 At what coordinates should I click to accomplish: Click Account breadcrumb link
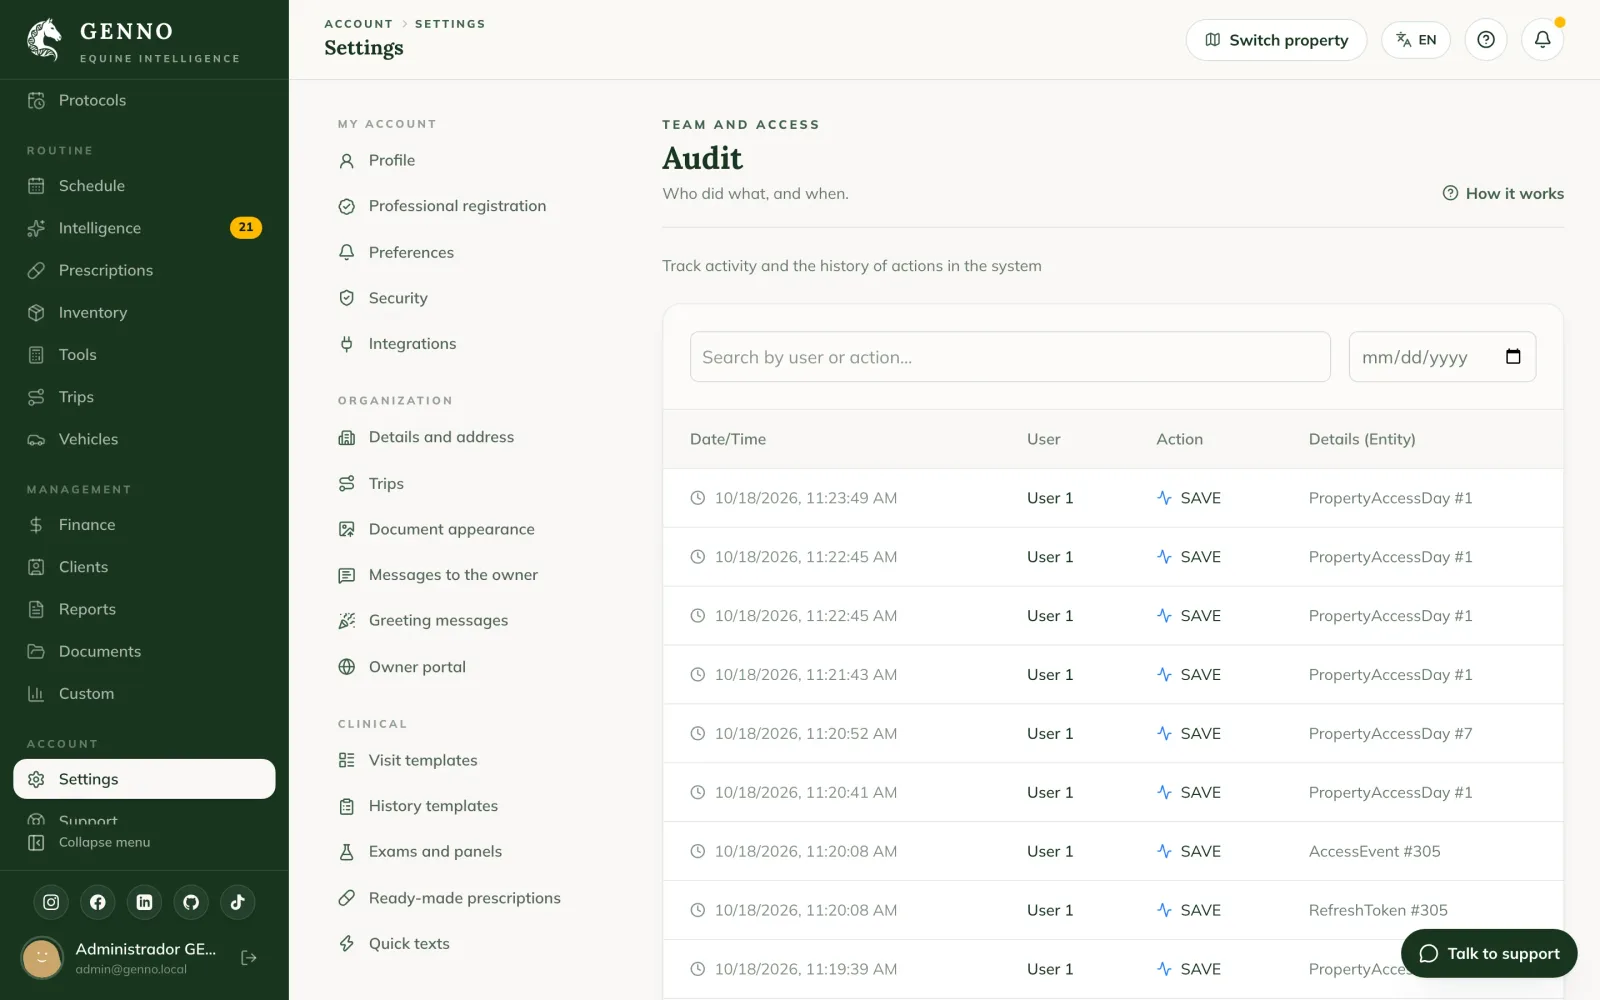(358, 24)
